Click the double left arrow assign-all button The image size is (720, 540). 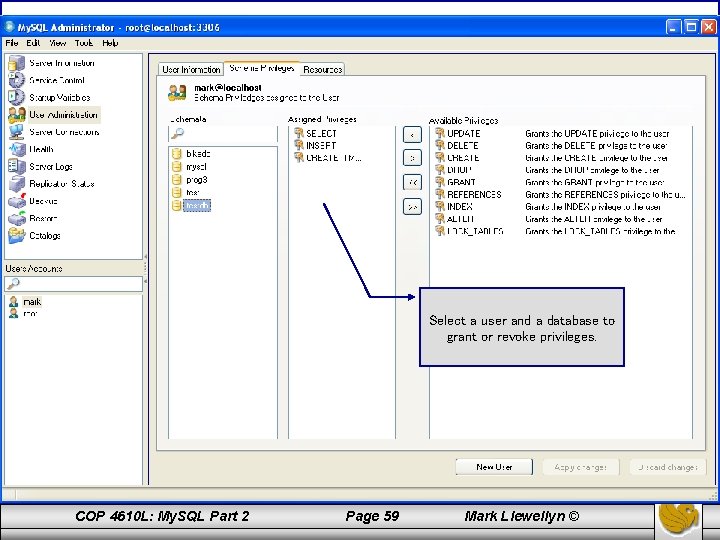(412, 182)
